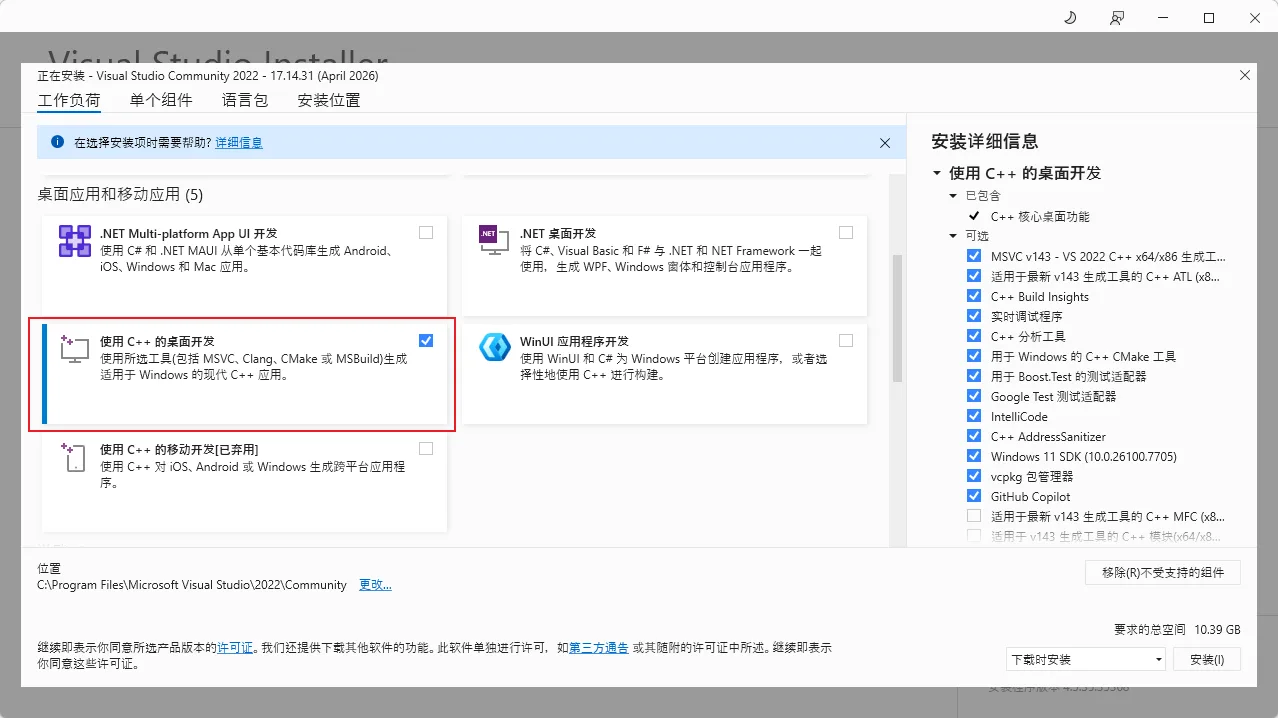The image size is (1278, 718).
Task: Open the 下载时安装 dropdown
Action: [1086, 659]
